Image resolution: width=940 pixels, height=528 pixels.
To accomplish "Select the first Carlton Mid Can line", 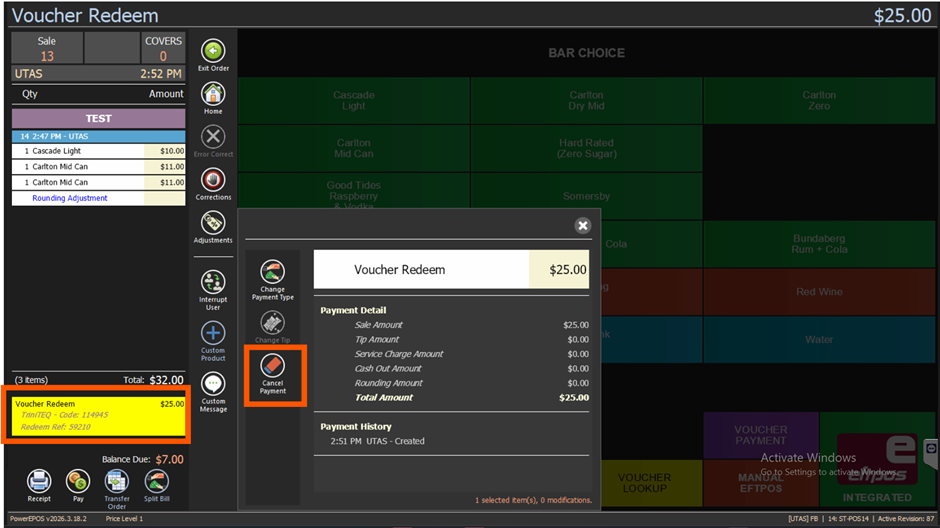I will point(98,167).
